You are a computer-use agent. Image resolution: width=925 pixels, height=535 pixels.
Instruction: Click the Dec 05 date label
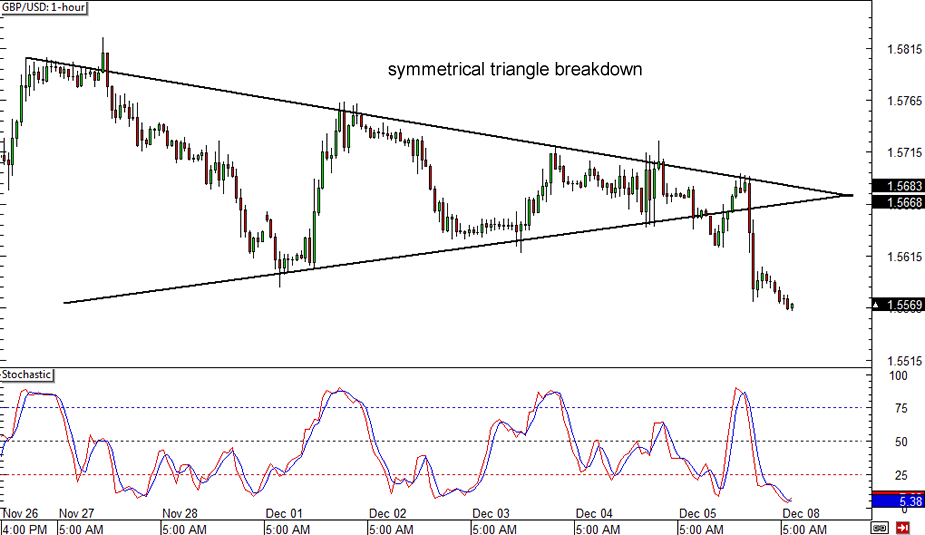697,513
